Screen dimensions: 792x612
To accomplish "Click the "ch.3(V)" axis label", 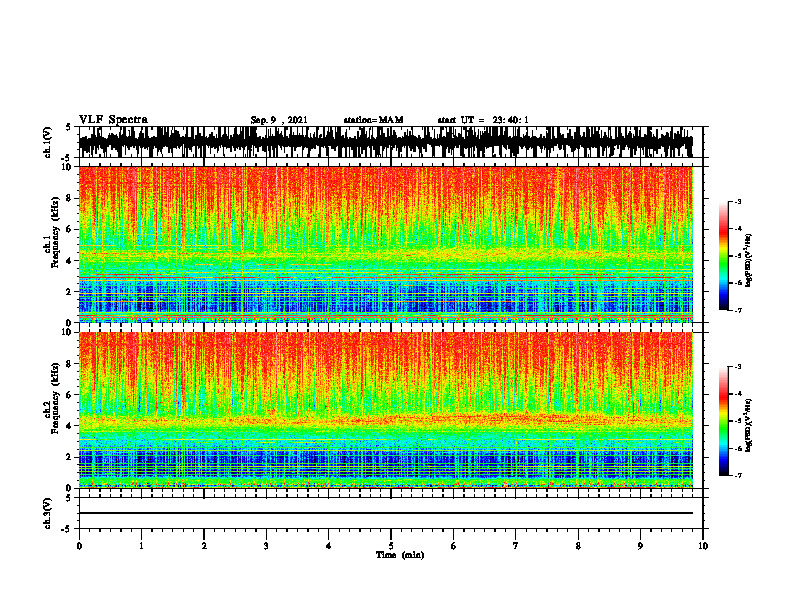I will click(48, 513).
